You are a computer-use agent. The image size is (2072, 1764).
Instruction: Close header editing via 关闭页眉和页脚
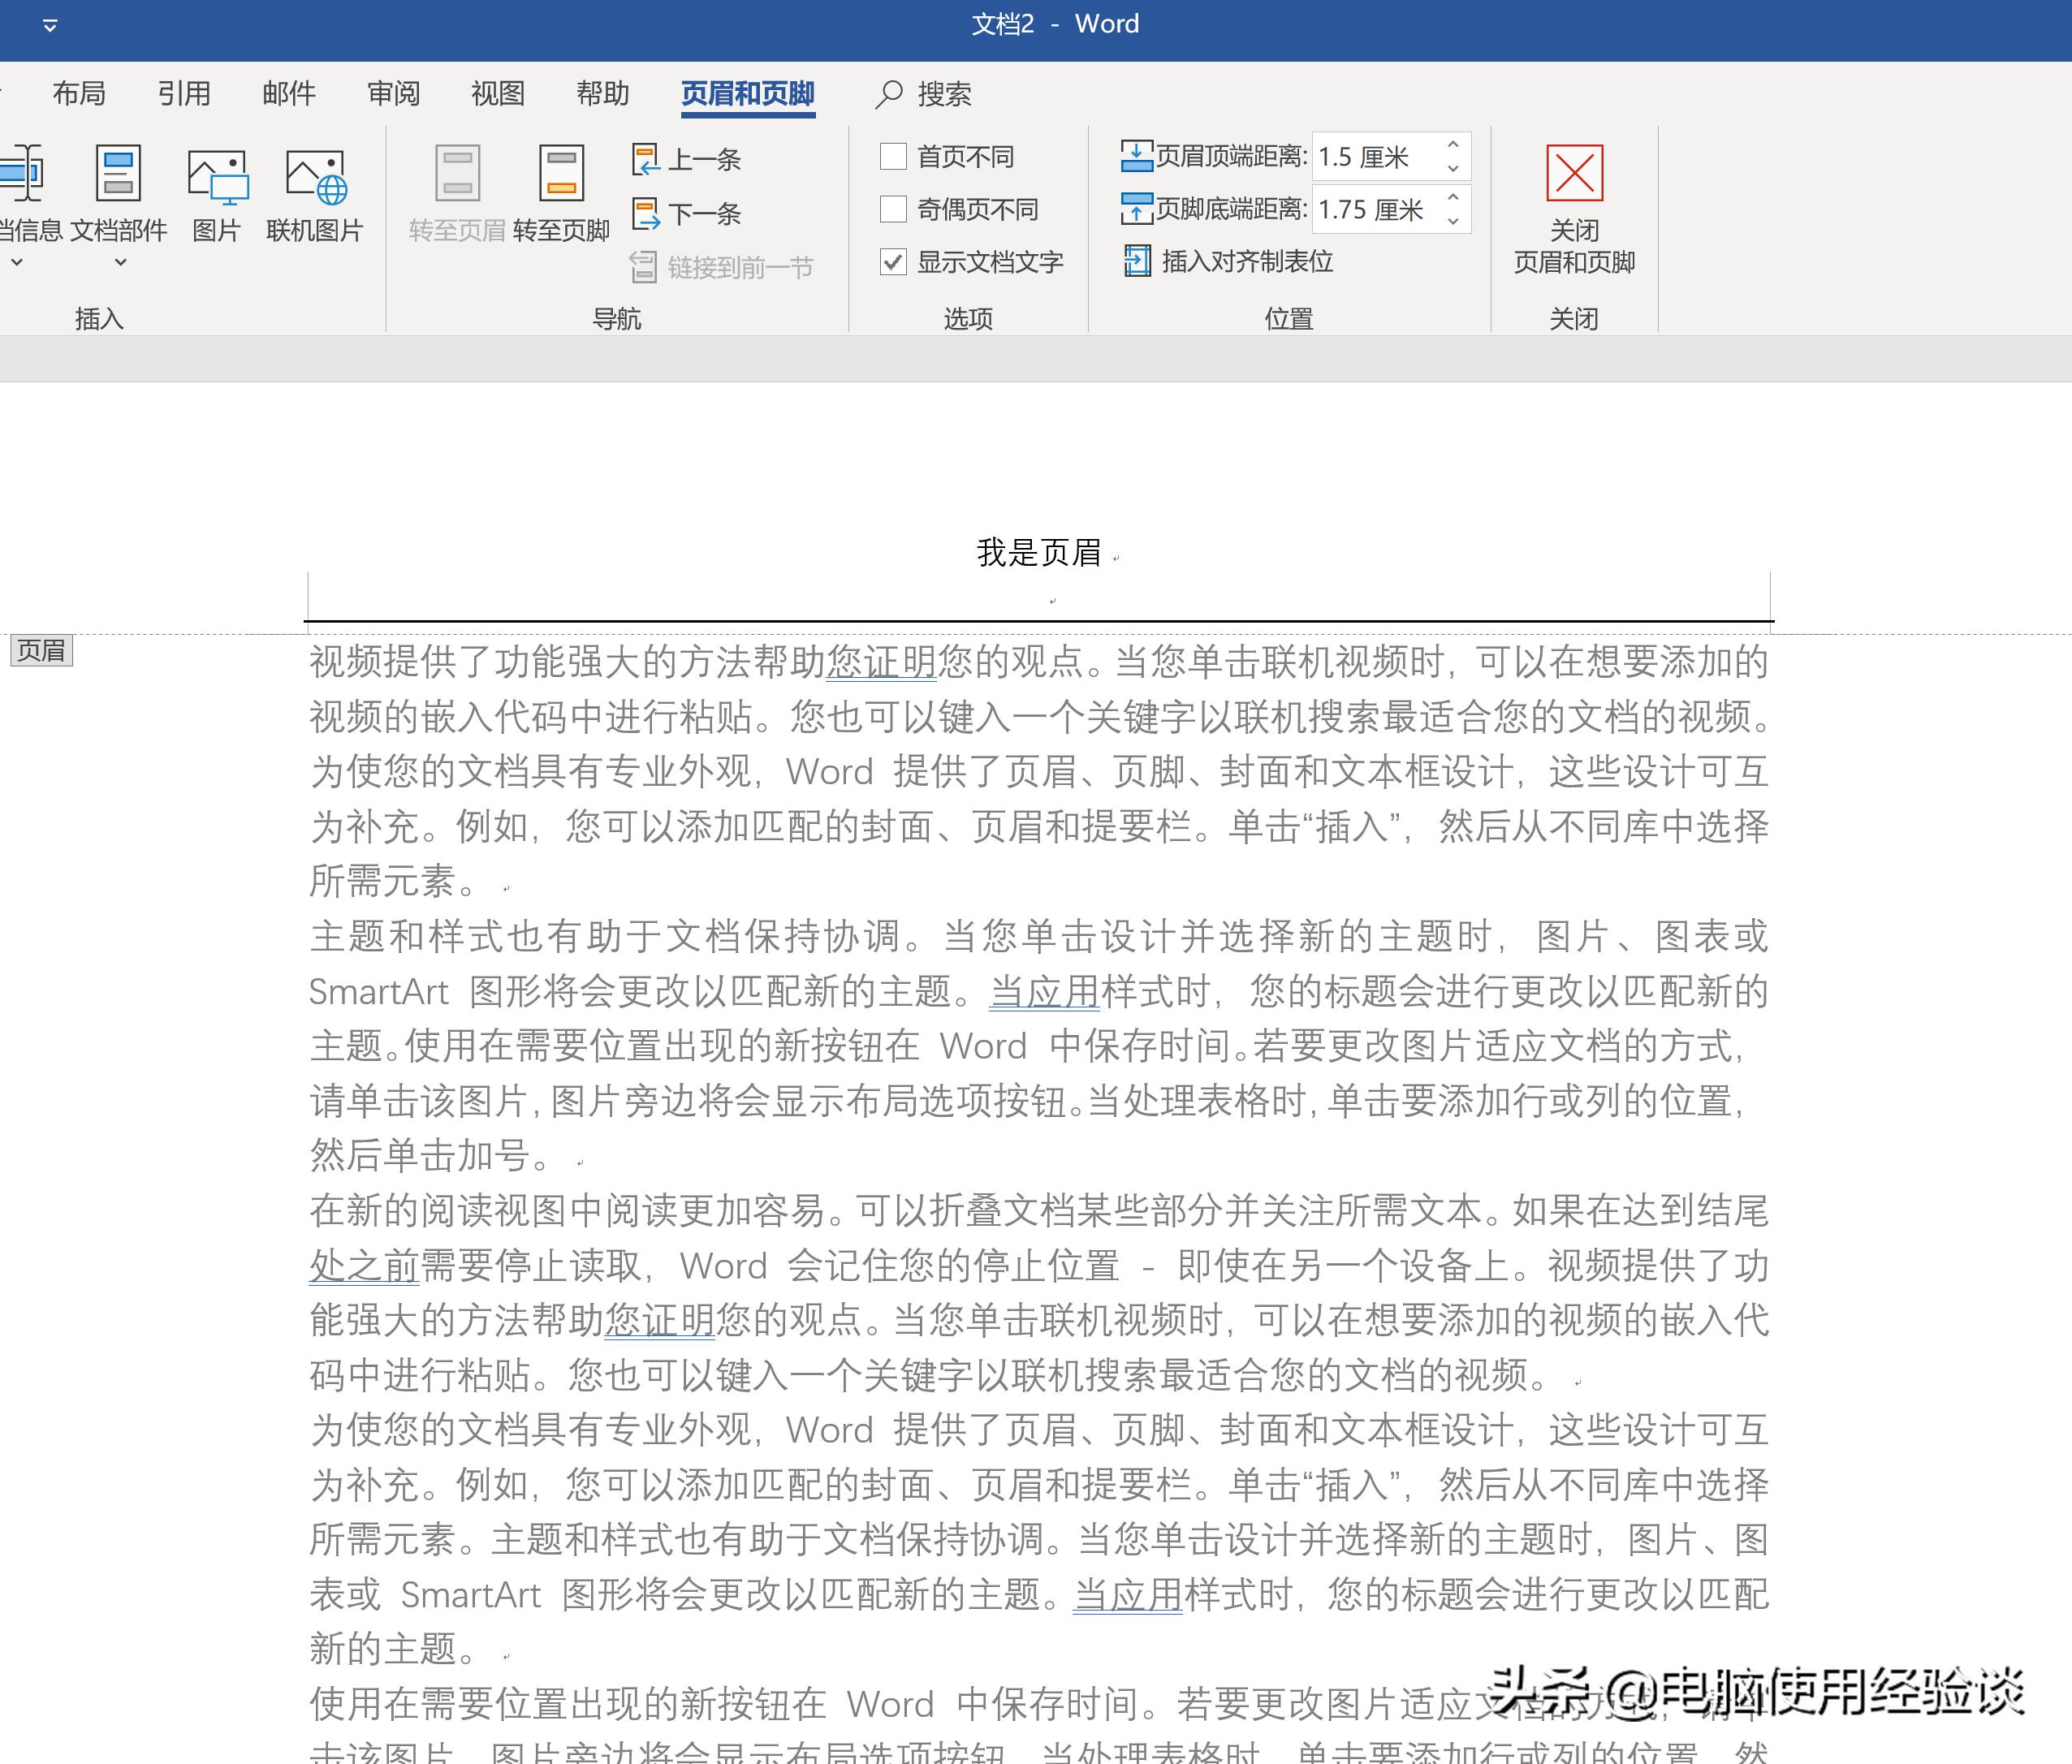click(1575, 205)
